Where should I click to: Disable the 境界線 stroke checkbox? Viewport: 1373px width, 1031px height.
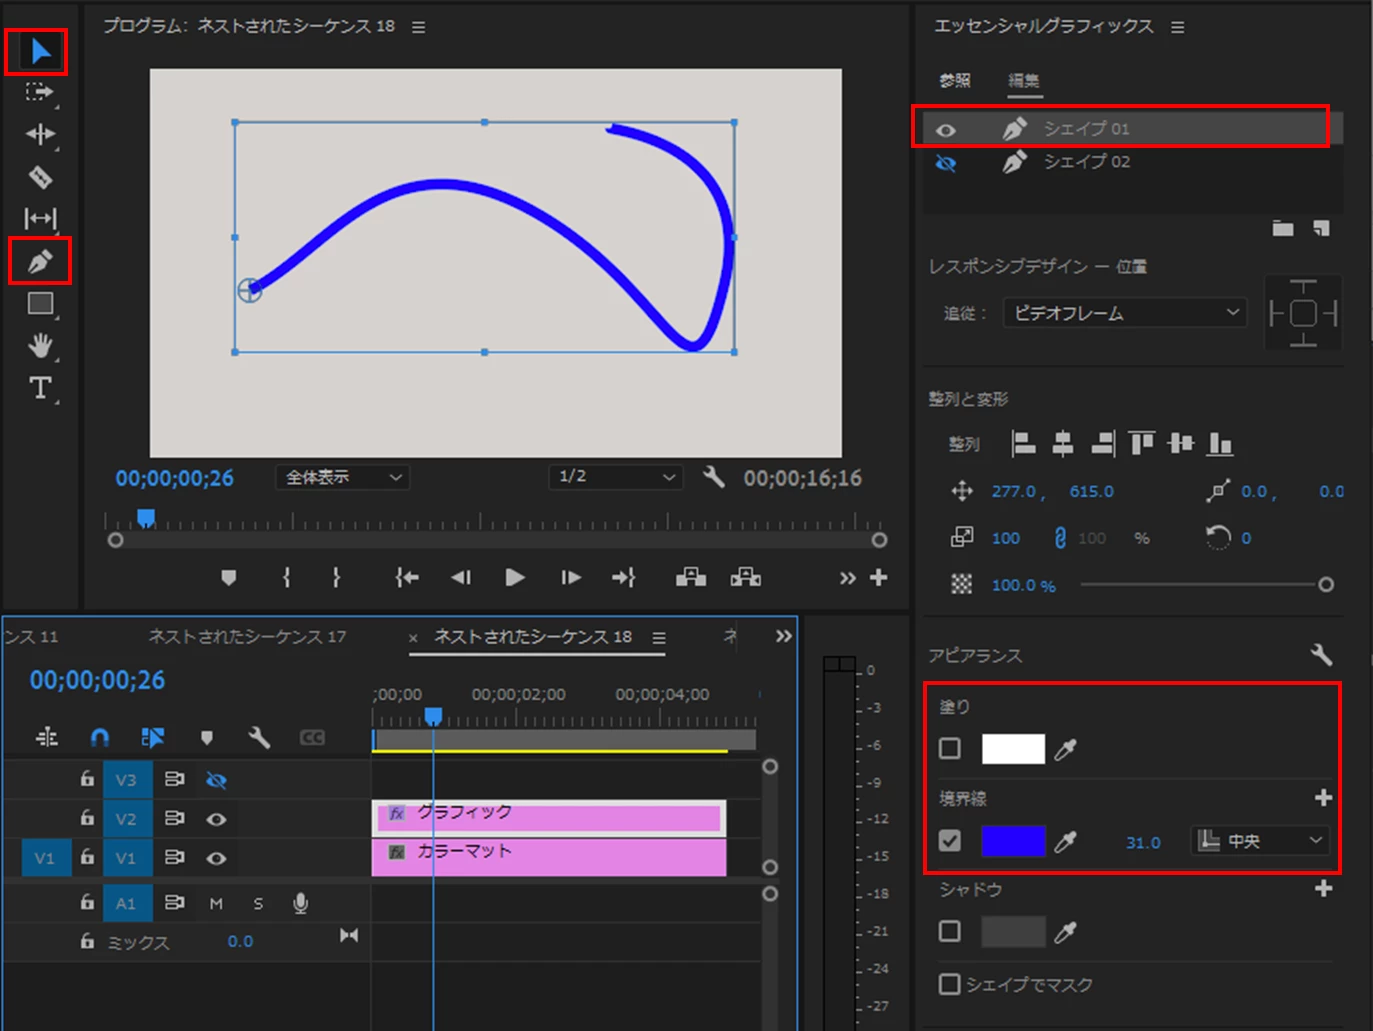[x=950, y=840]
